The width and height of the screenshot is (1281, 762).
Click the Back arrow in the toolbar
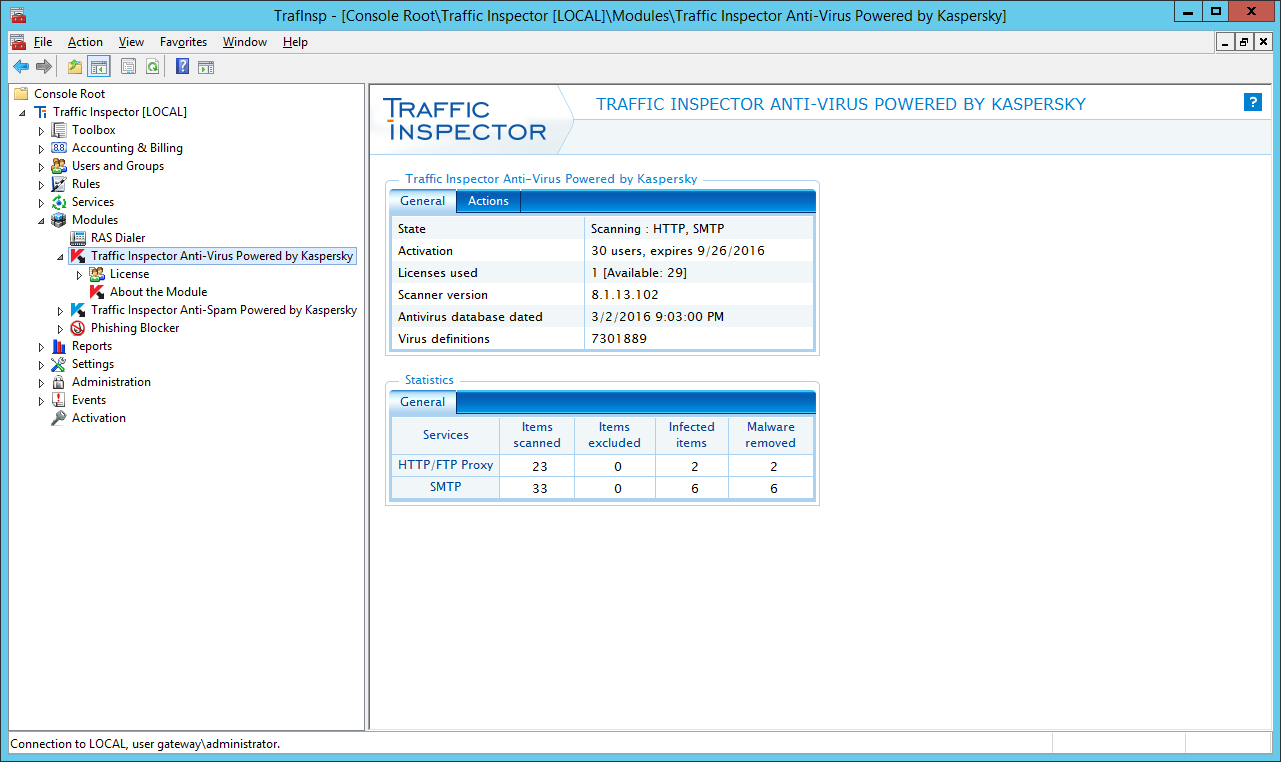coord(20,67)
